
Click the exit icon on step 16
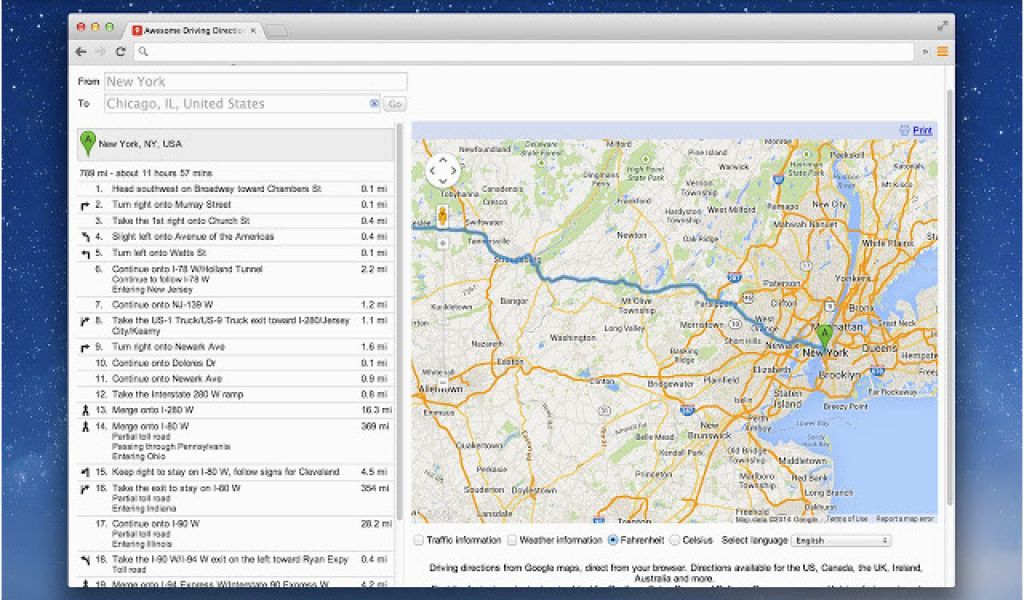[85, 488]
